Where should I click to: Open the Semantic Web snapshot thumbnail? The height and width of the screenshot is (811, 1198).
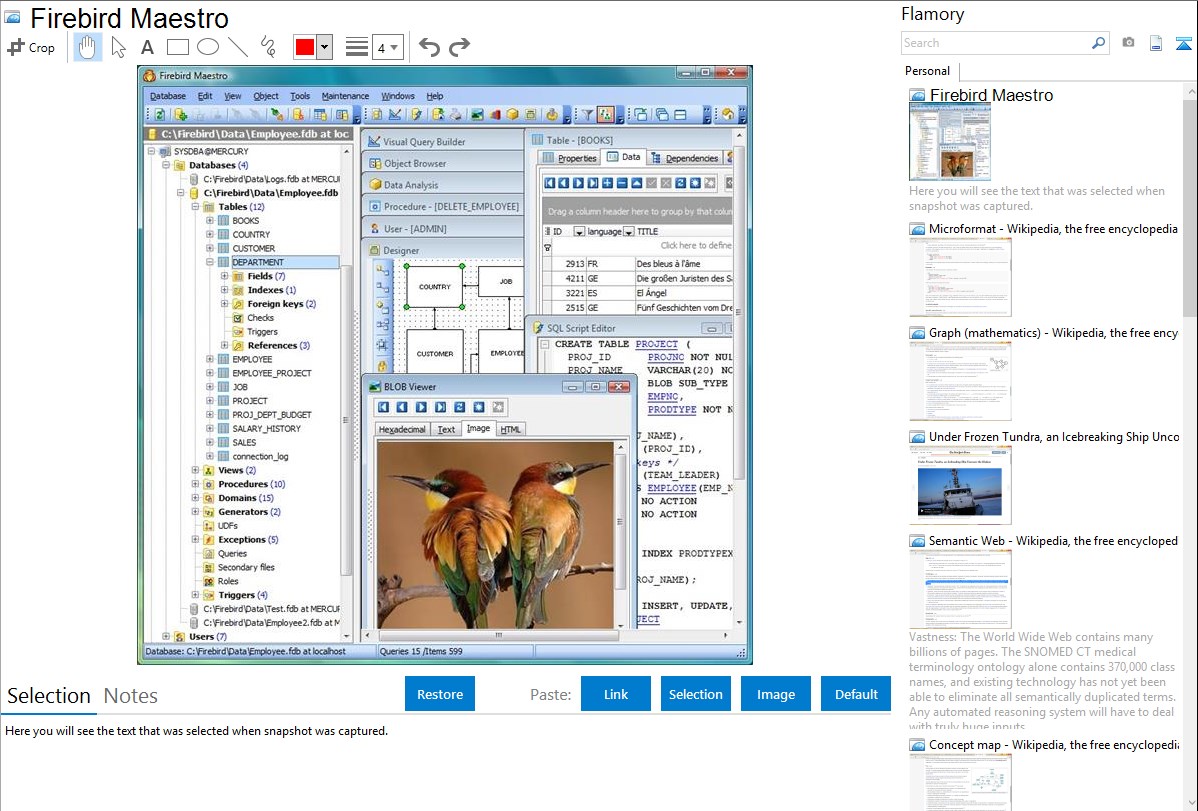point(960,589)
